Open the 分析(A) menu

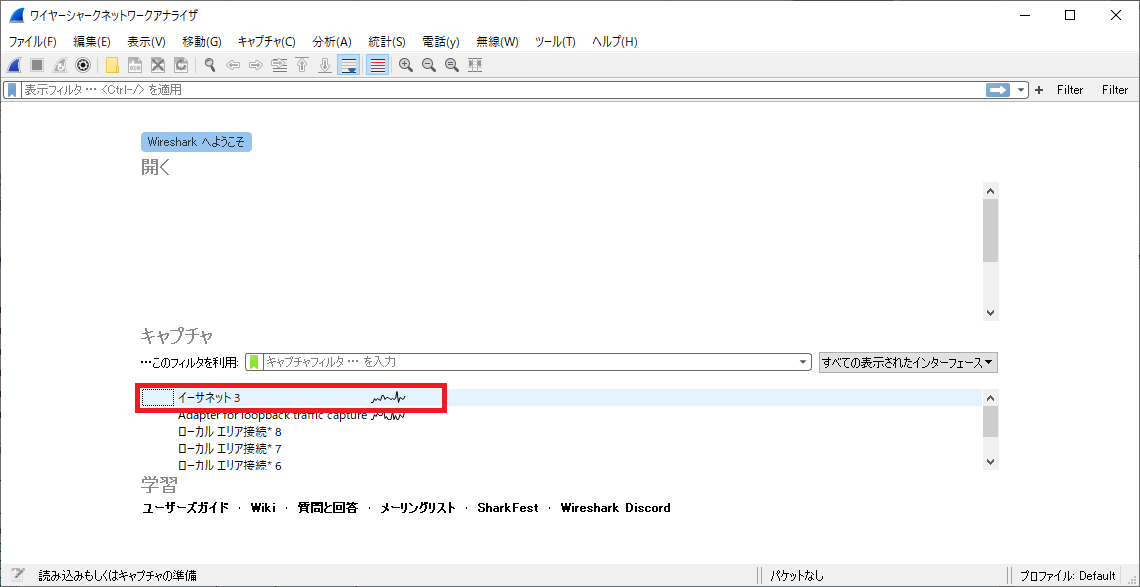(332, 41)
